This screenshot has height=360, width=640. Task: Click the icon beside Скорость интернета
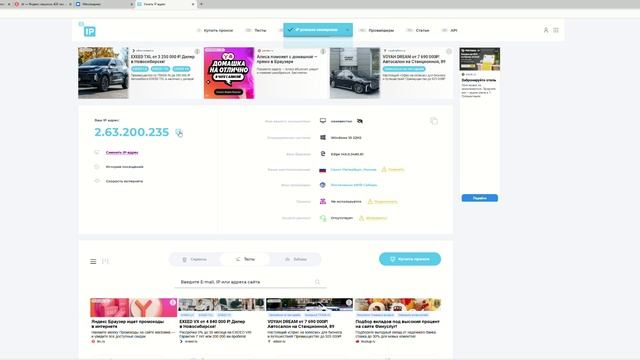click(97, 181)
